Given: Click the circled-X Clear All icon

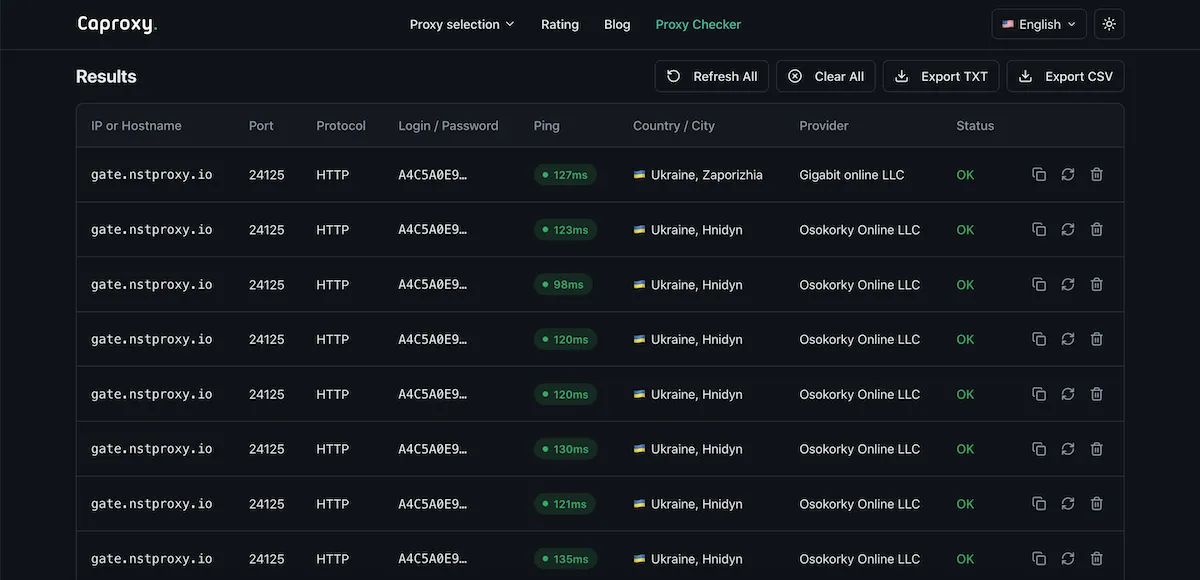Looking at the screenshot, I should point(794,75).
